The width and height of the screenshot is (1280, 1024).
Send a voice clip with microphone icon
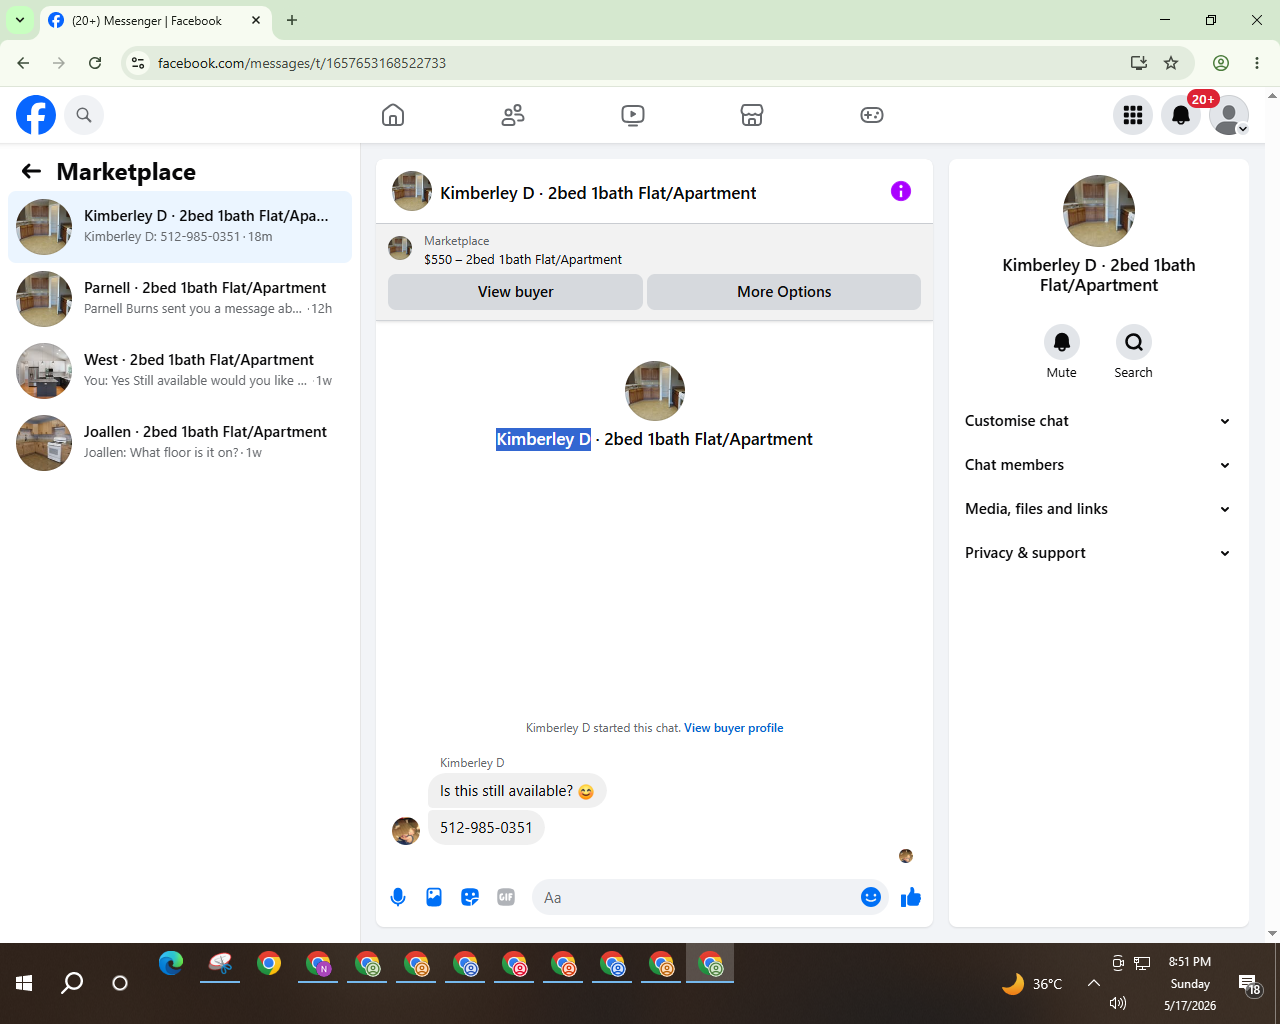398,897
